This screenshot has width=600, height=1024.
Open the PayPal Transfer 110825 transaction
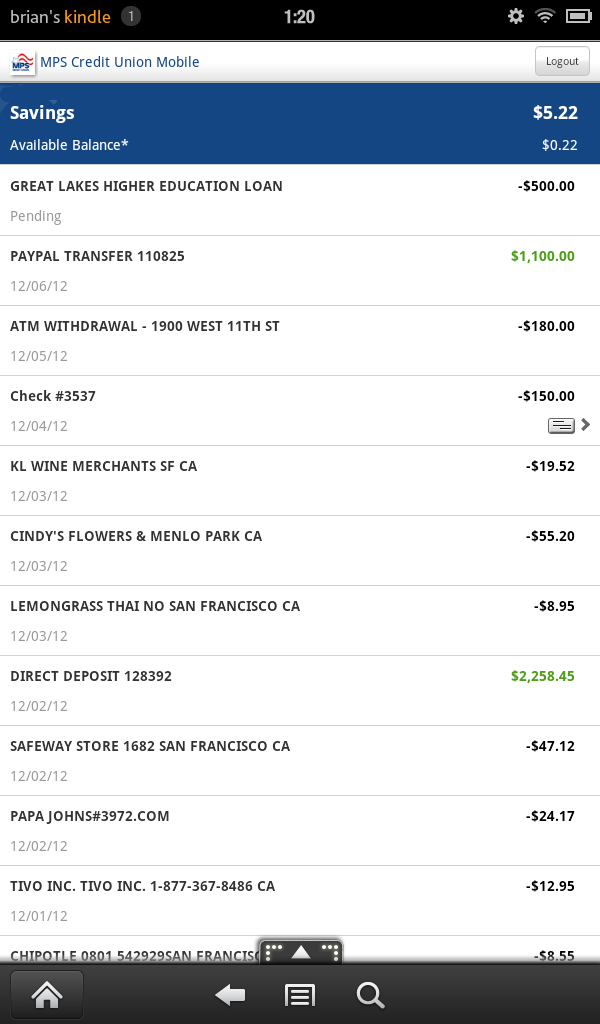[300, 270]
